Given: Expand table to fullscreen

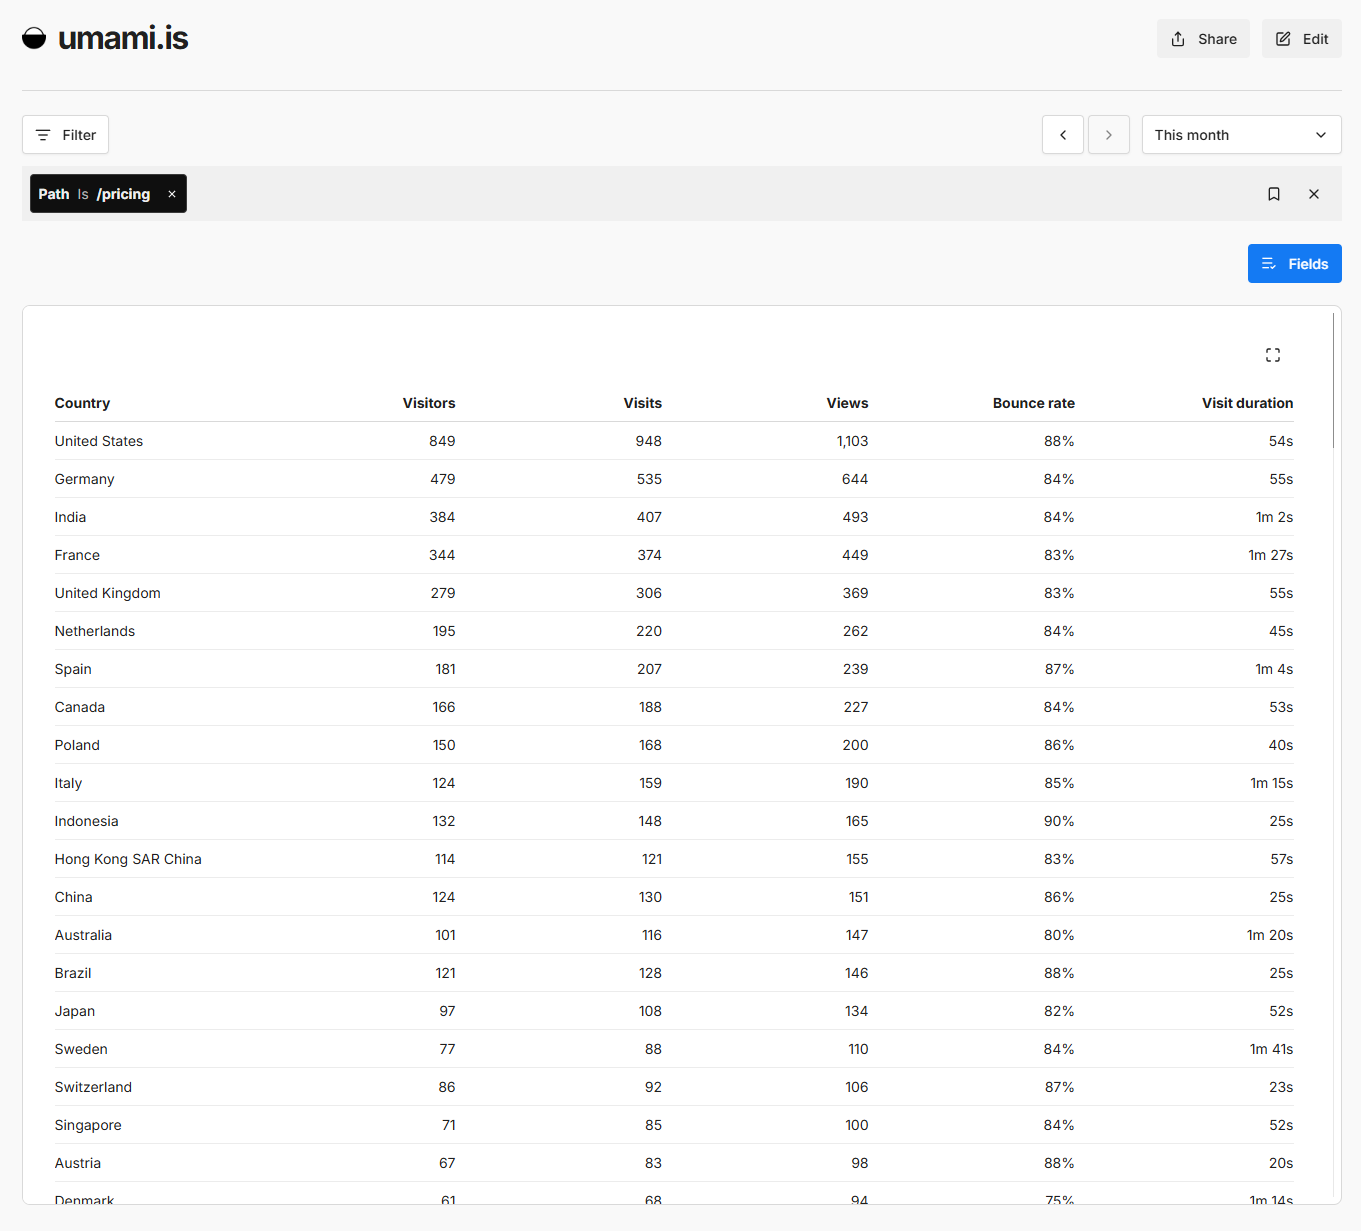Looking at the screenshot, I should 1272,355.
